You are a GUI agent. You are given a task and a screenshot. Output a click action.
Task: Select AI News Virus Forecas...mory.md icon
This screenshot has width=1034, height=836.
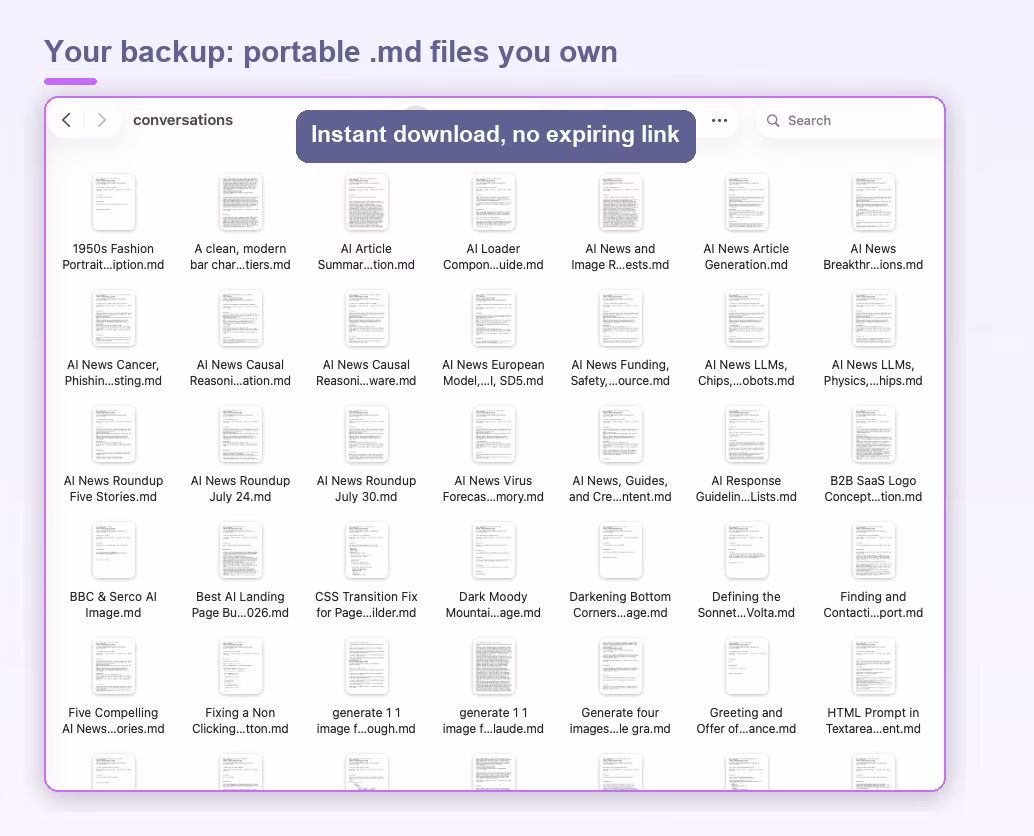pyautogui.click(x=493, y=434)
